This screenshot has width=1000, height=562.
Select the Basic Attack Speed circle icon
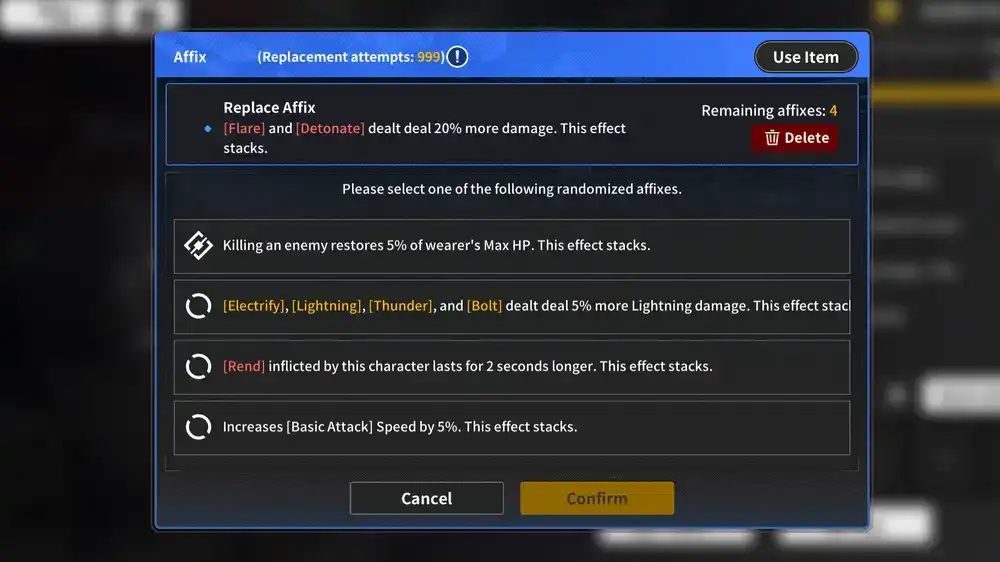198,427
